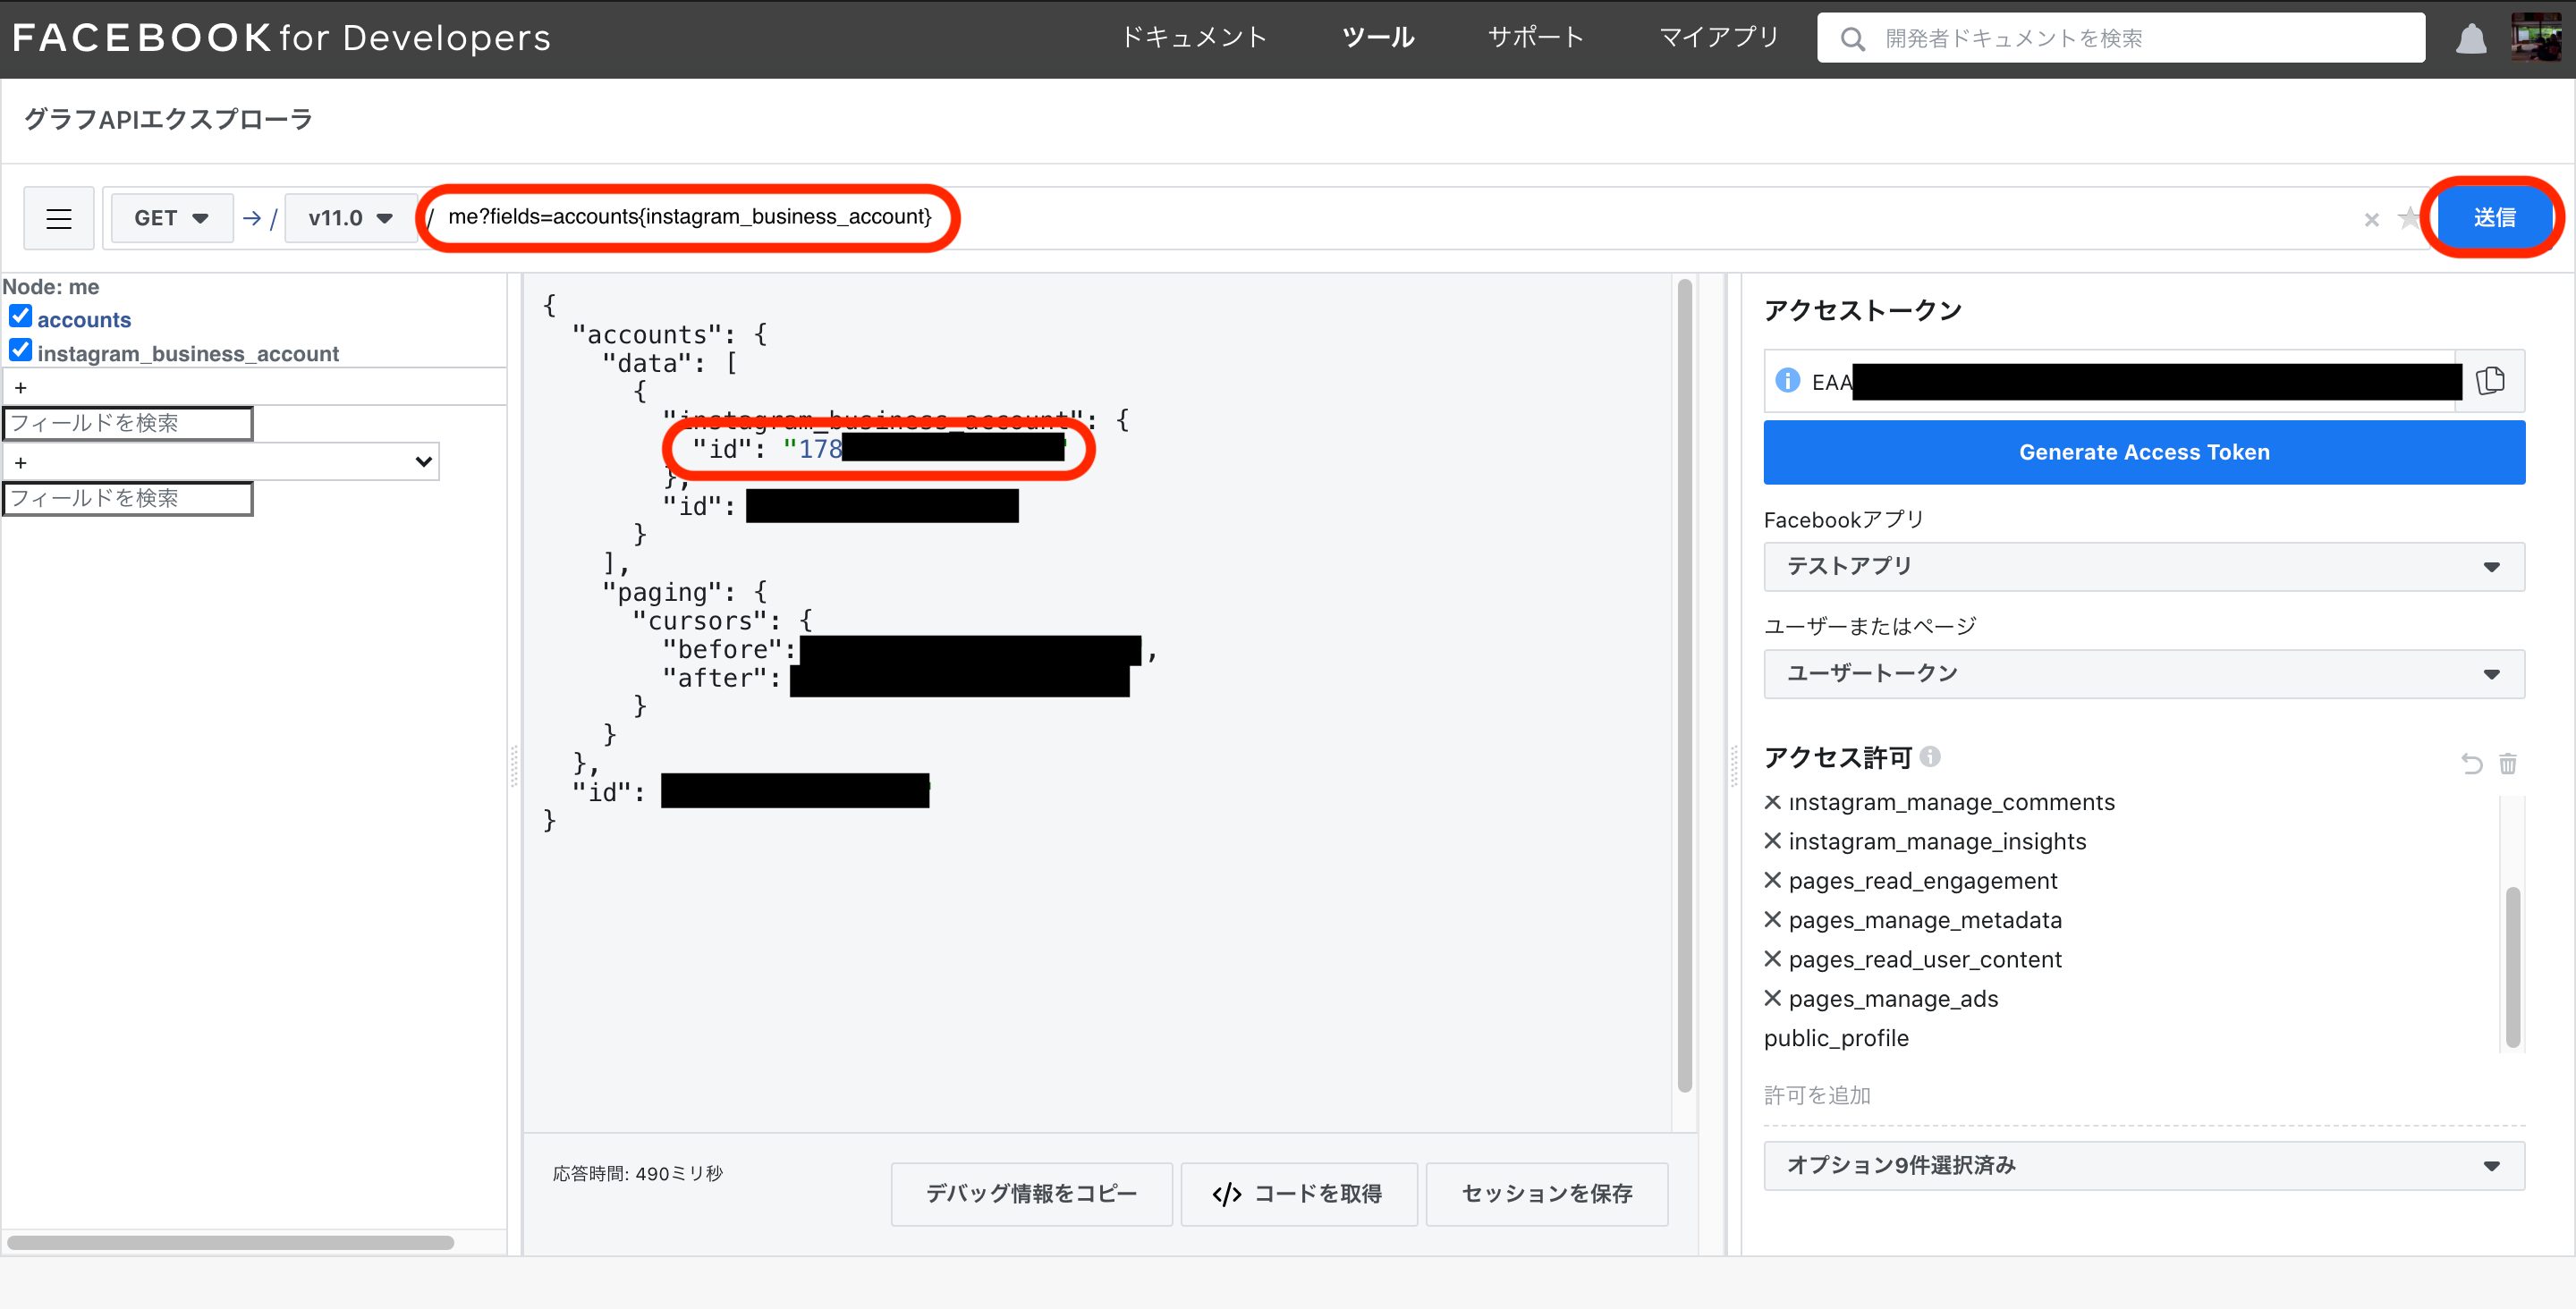Click the "cursors" key in the response
The image size is (2576, 1309).
pos(706,621)
